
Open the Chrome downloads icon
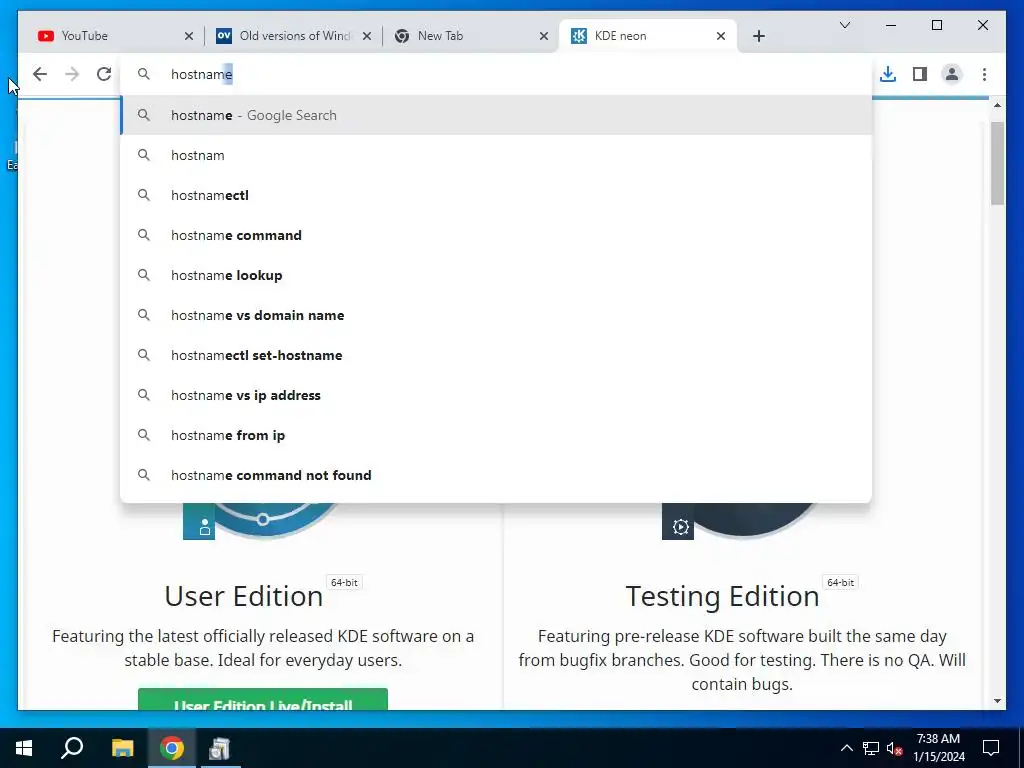point(888,74)
